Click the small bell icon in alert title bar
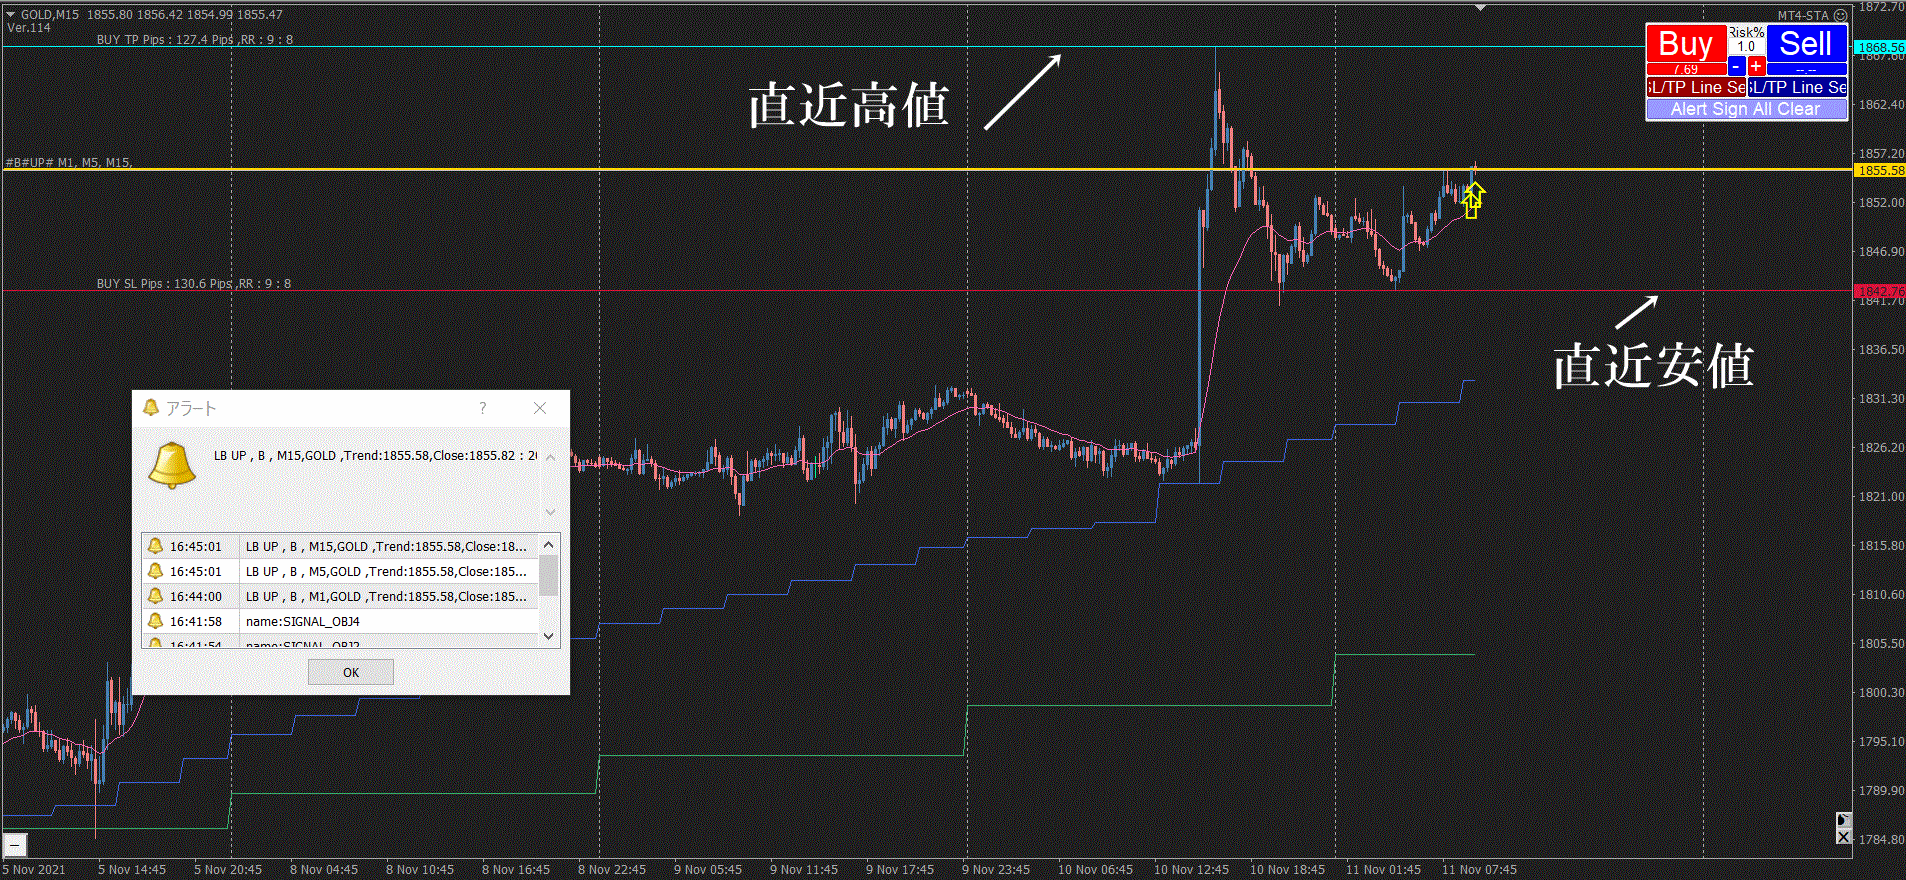 [151, 408]
